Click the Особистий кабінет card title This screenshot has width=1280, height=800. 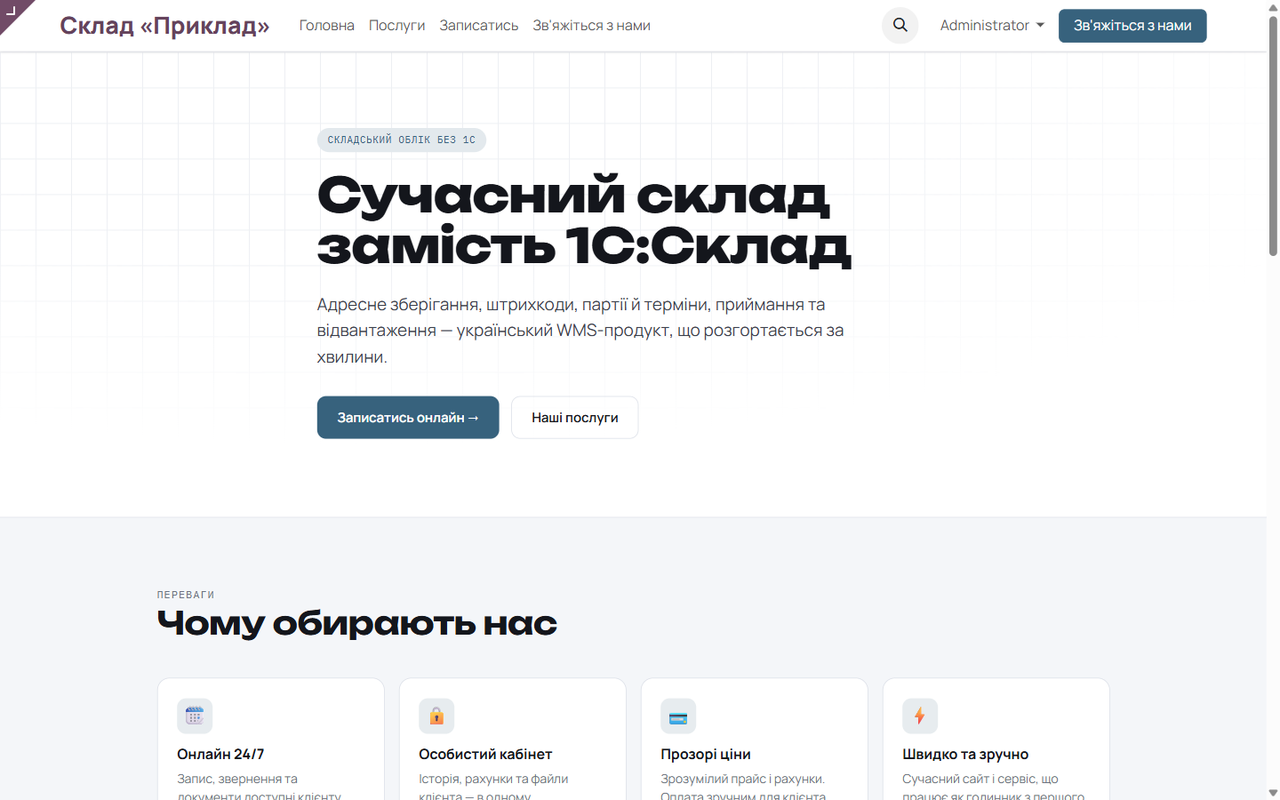[485, 754]
